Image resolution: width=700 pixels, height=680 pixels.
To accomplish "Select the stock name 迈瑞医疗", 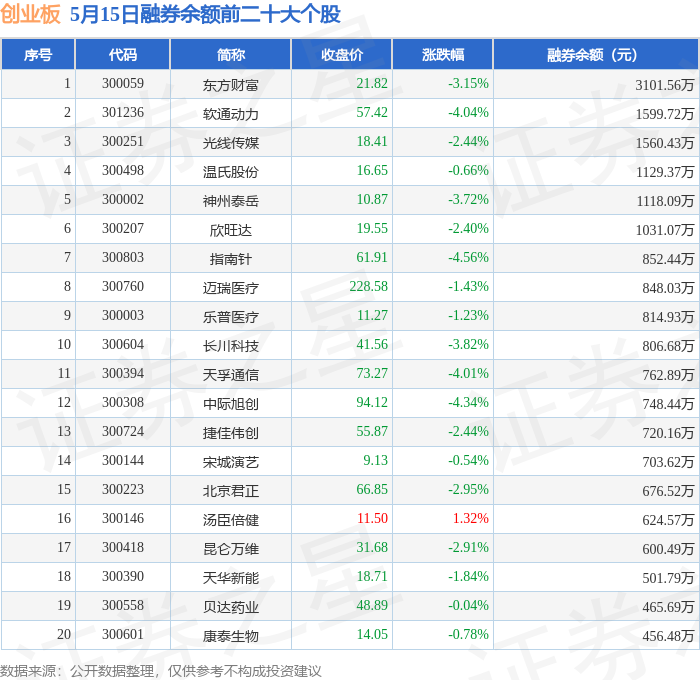I will pos(231,288).
